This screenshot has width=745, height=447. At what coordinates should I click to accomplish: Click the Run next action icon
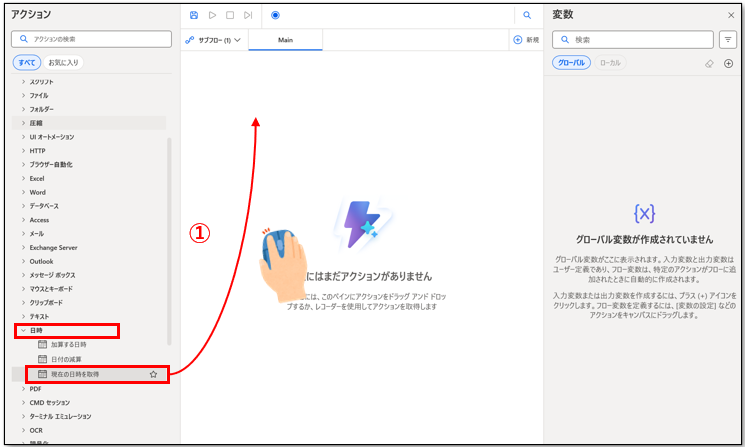pyautogui.click(x=247, y=15)
